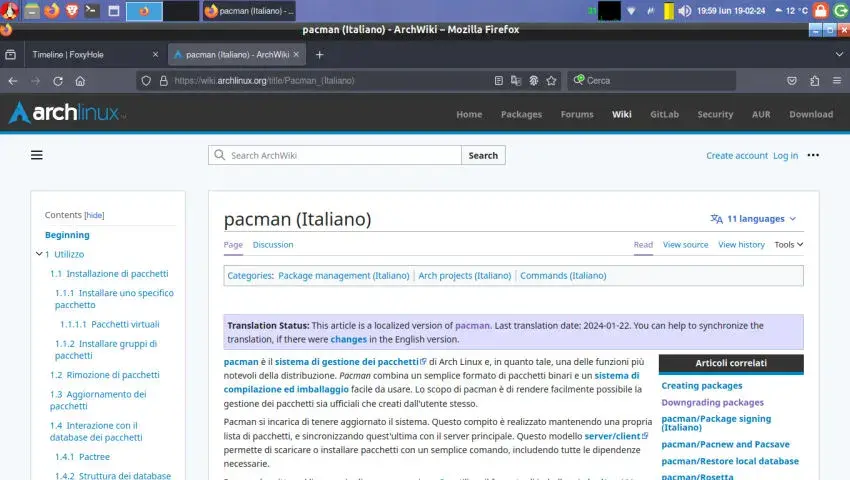Click the Search button next to ArchWiki field
850x480 pixels.
point(483,155)
